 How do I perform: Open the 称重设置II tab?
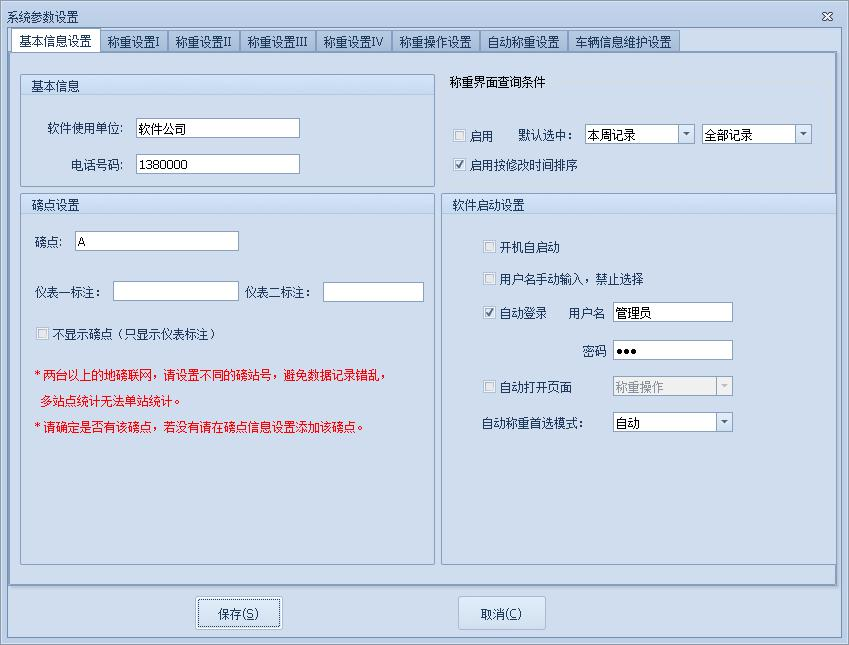(x=204, y=42)
